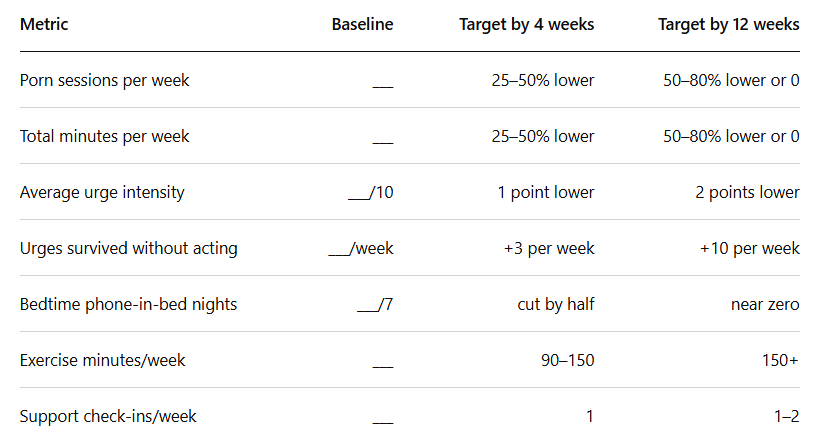Click the blank before /week in urges survived
Image resolution: width=836 pixels, height=447 pixels.
tap(339, 254)
